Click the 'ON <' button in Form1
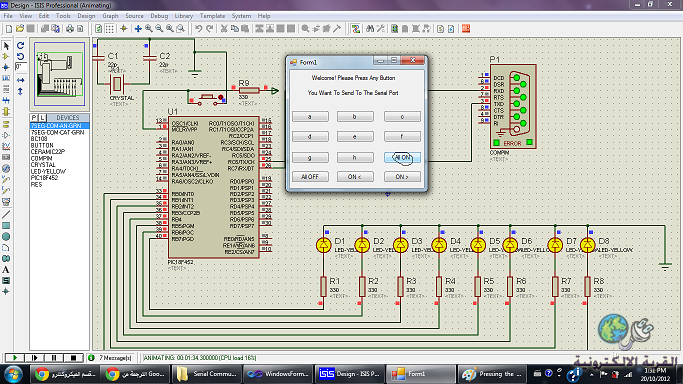Viewport: 683px width, 384px height. point(355,177)
